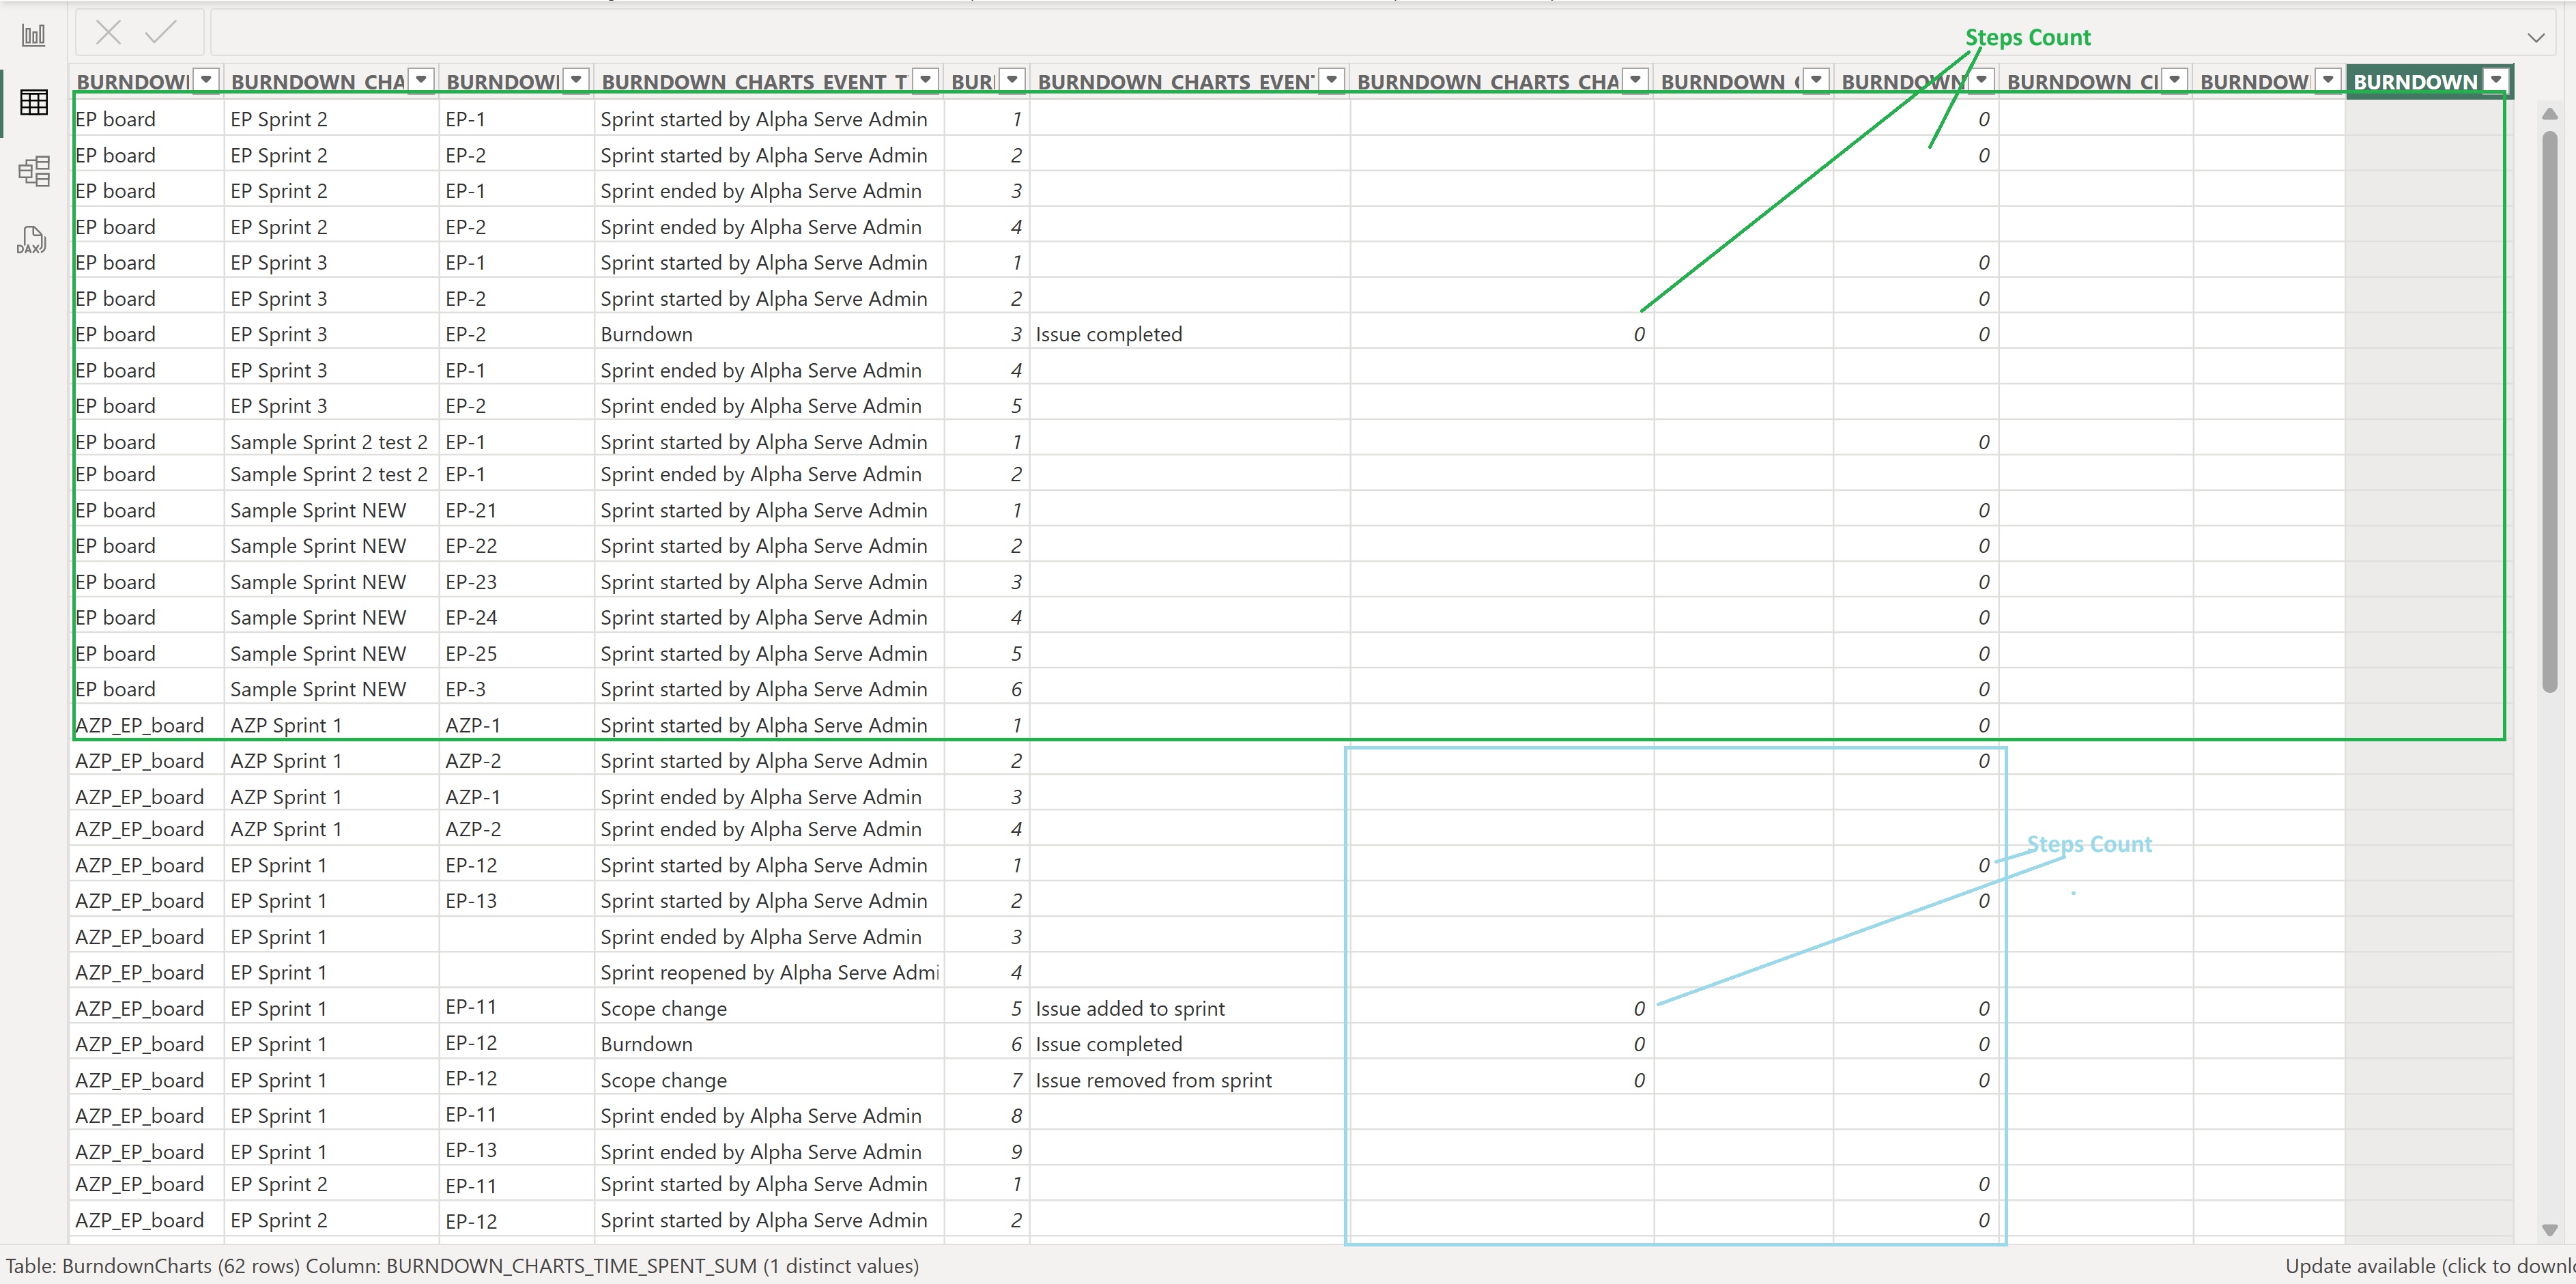Open the Report view icon
The height and width of the screenshot is (1284, 2576).
tap(33, 35)
